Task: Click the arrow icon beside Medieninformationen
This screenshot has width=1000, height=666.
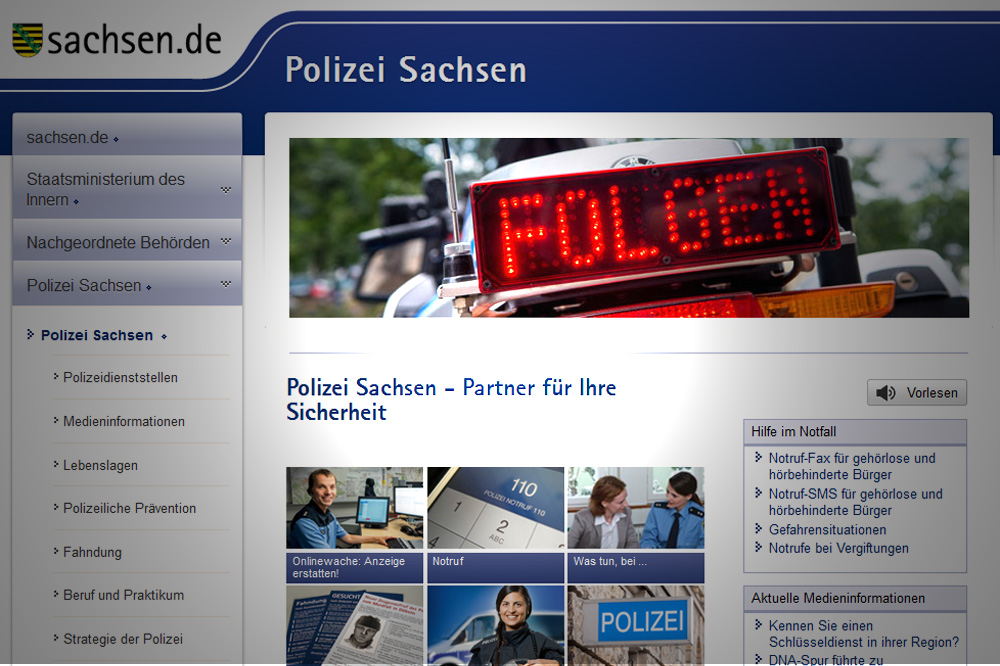Action: pyautogui.click(x=56, y=421)
